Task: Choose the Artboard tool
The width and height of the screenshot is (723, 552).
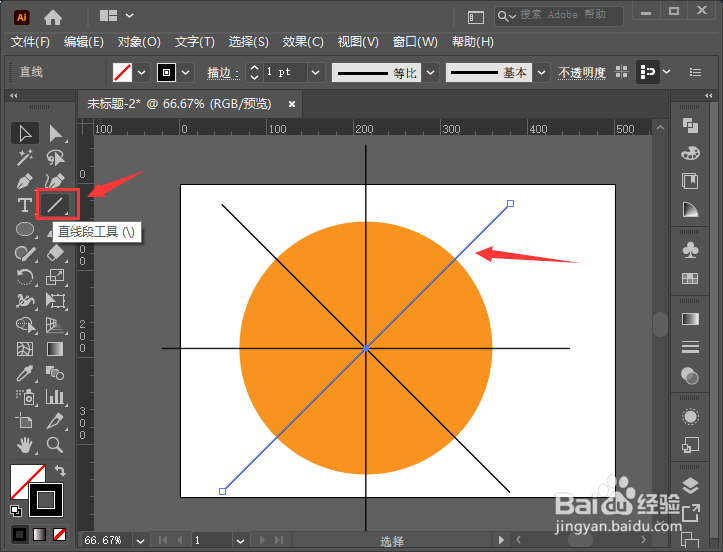Action: [x=25, y=421]
